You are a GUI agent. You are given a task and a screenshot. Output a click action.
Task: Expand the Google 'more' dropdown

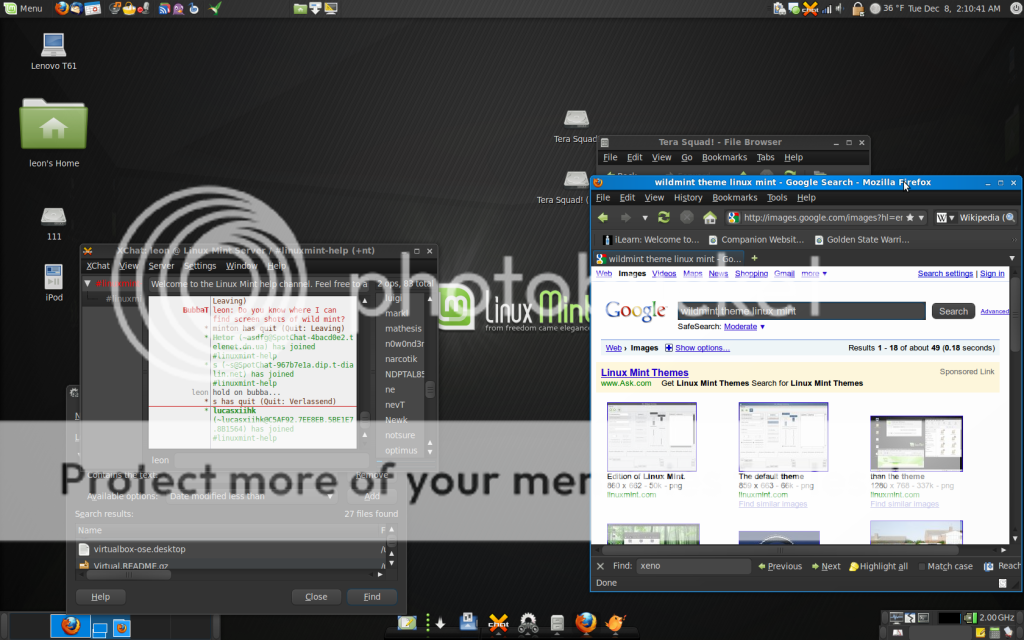tap(814, 274)
